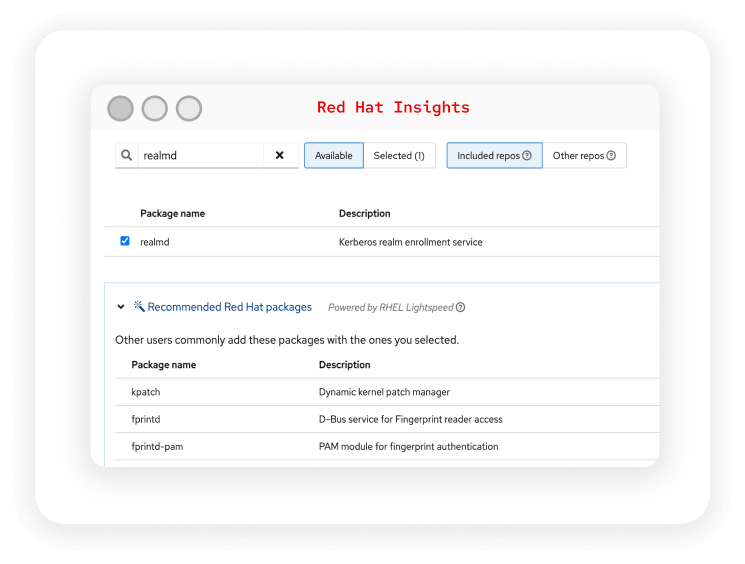Click the search magnifier icon

(127, 156)
